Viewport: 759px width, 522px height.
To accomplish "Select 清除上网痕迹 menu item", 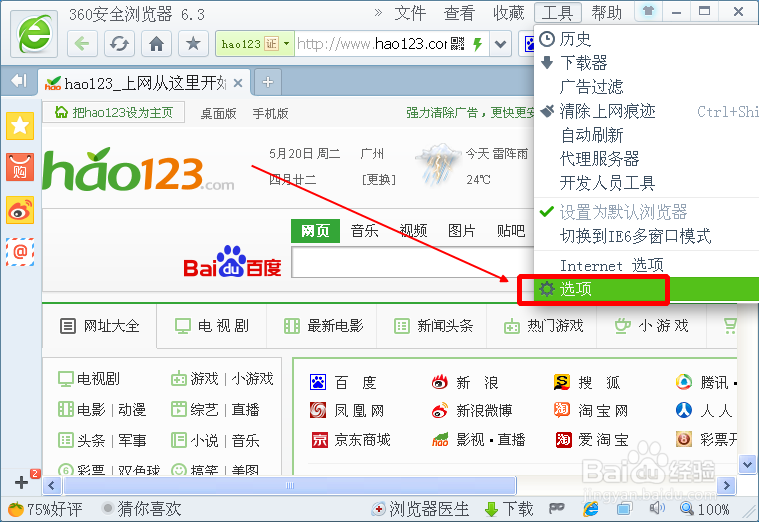I will (647, 111).
